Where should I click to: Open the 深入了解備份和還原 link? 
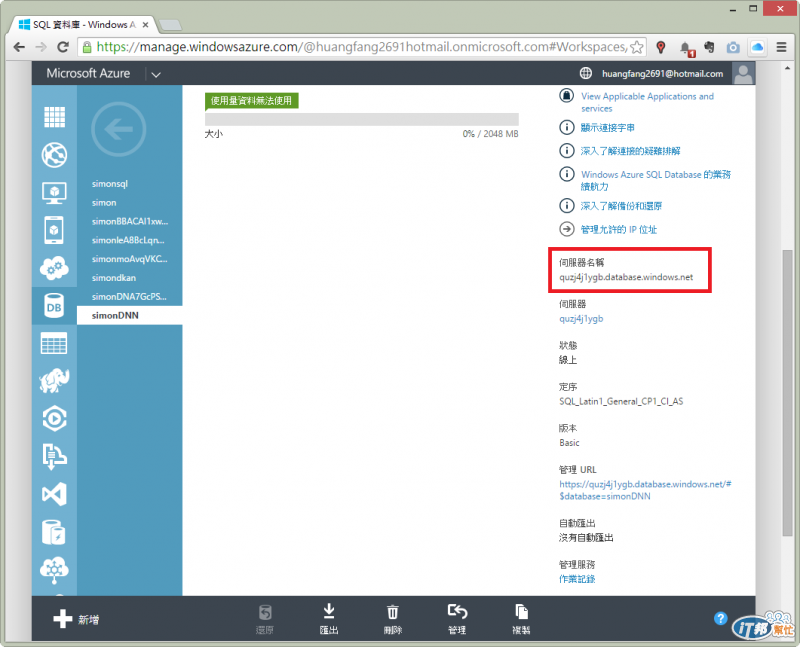coord(621,206)
